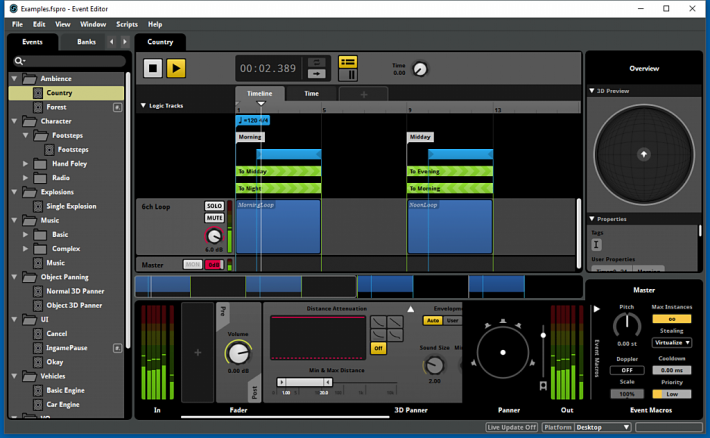The width and height of the screenshot is (710, 438).
Task: Click the FMOD Studio app icon in title bar
Action: [14, 9]
